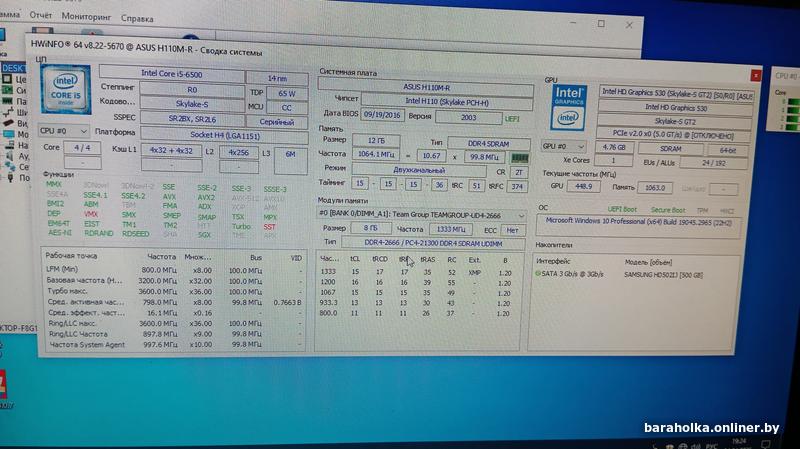Click the Intel Core i5-6500 name field
The image size is (800, 449).
pos(172,74)
